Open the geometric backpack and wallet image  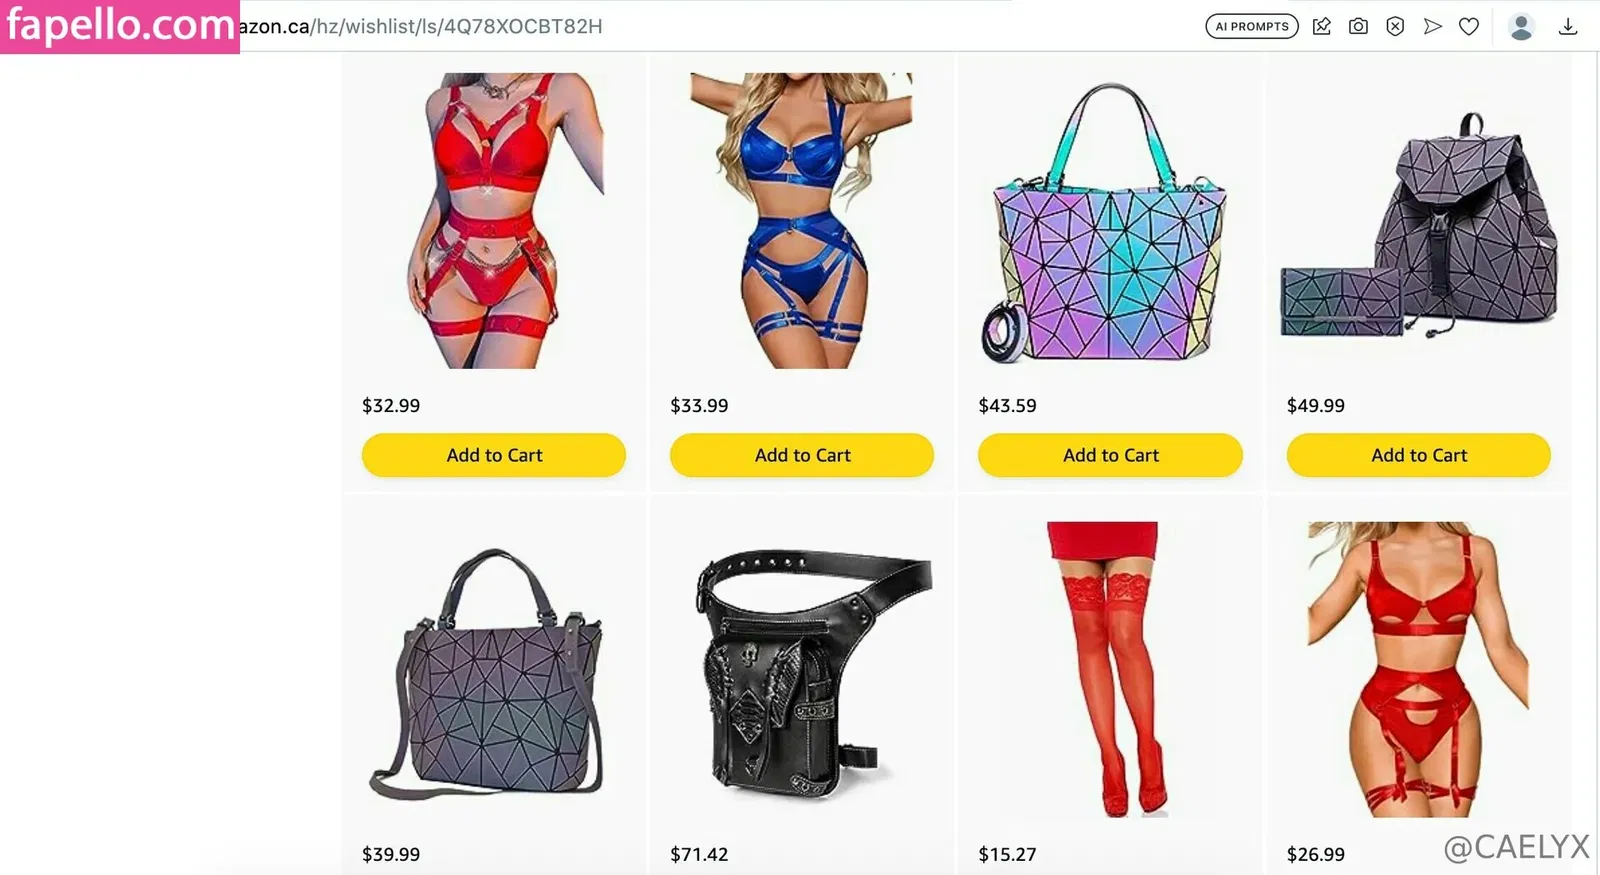(1419, 226)
